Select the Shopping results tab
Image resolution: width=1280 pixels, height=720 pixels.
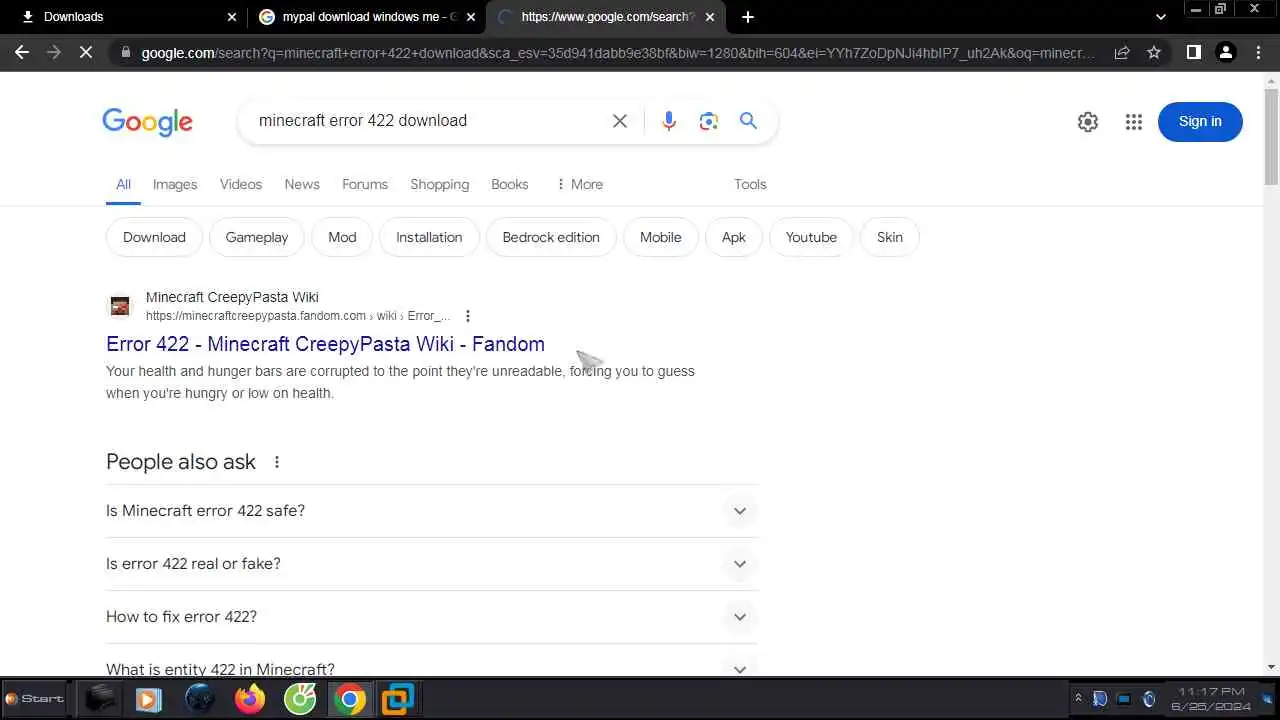click(x=440, y=184)
